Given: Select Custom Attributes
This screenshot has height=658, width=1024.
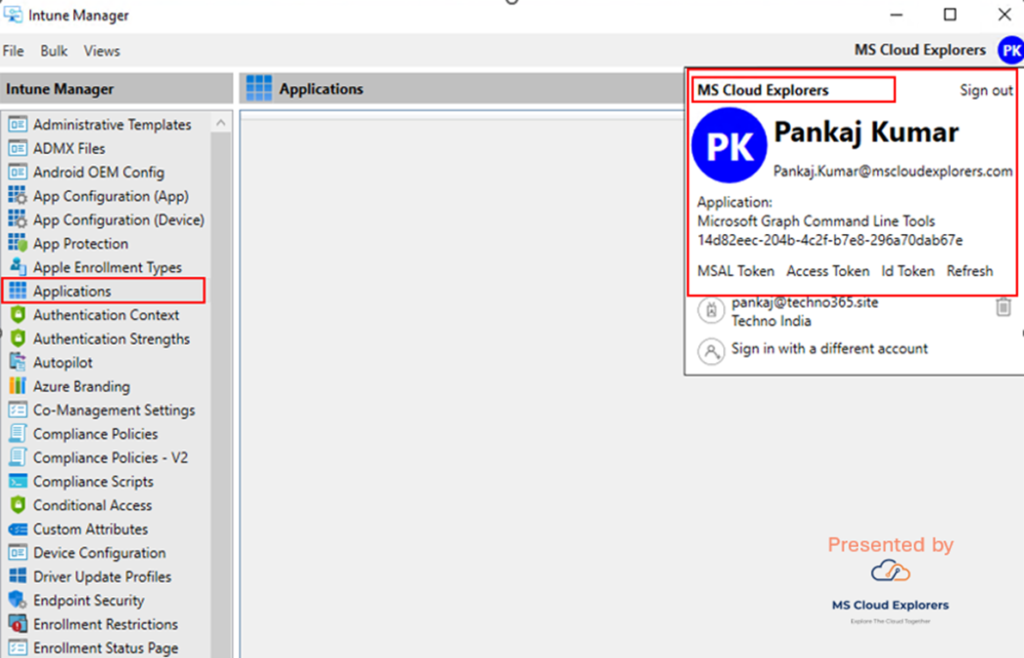Looking at the screenshot, I should point(91,529).
